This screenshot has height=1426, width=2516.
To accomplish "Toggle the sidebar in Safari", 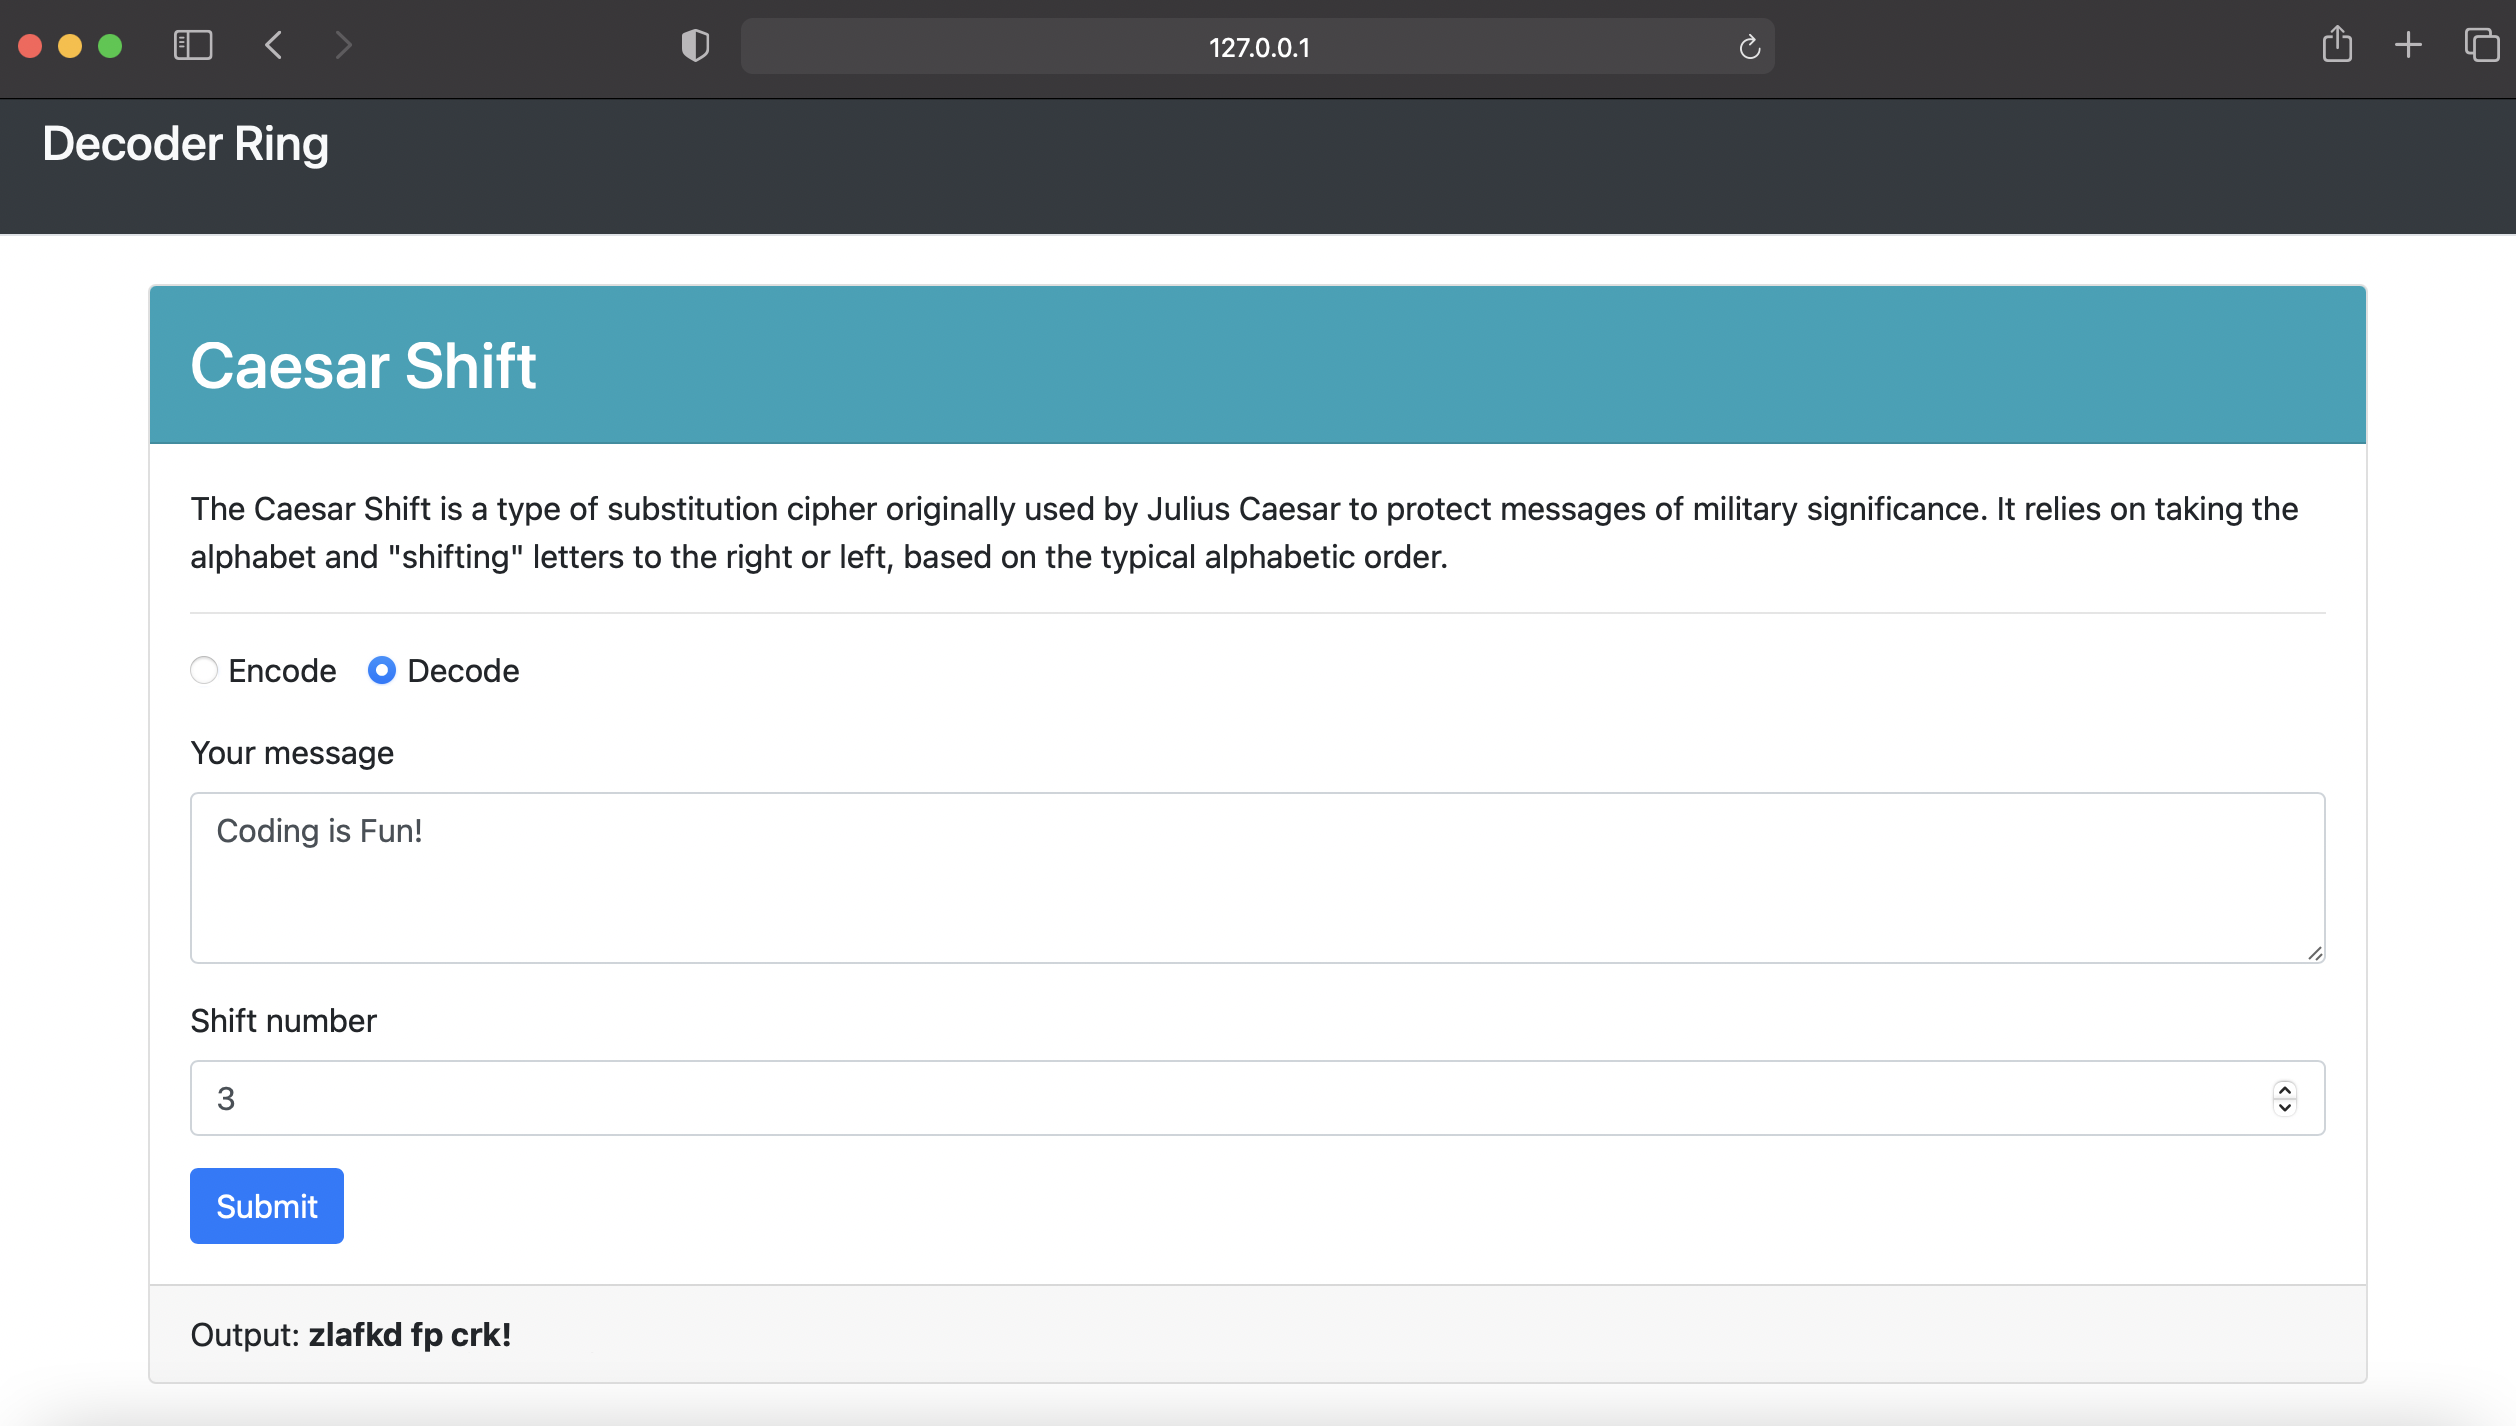I will click(194, 45).
